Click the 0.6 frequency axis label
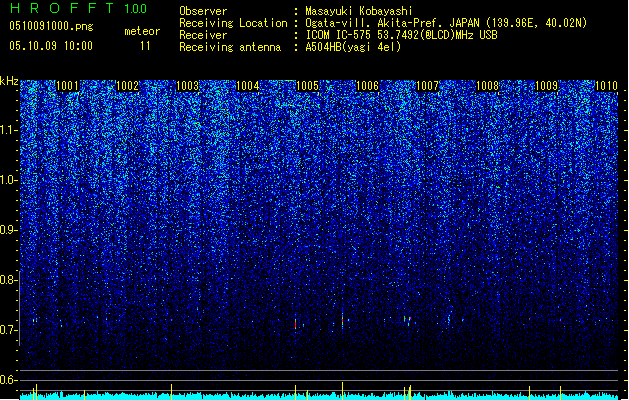This screenshot has height=400, width=629. click(x=8, y=380)
